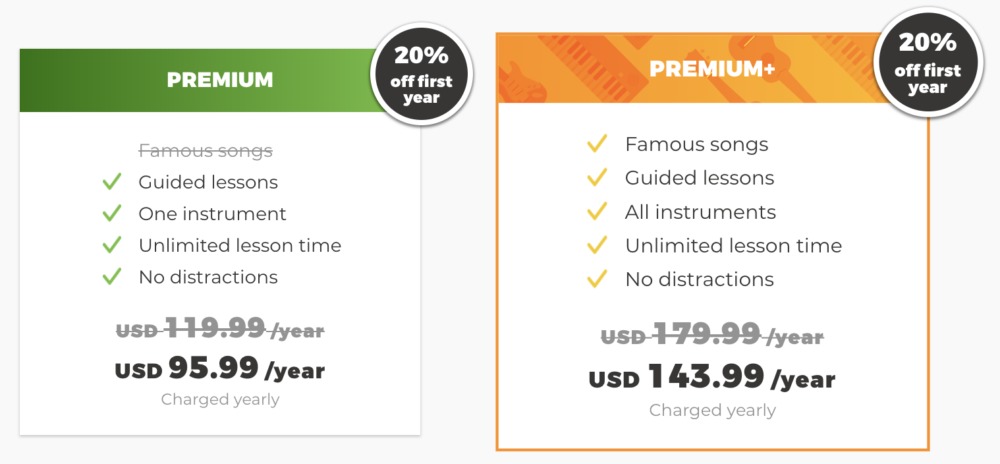
Task: Click the struck-through USD 179.99 price
Action: (x=712, y=334)
